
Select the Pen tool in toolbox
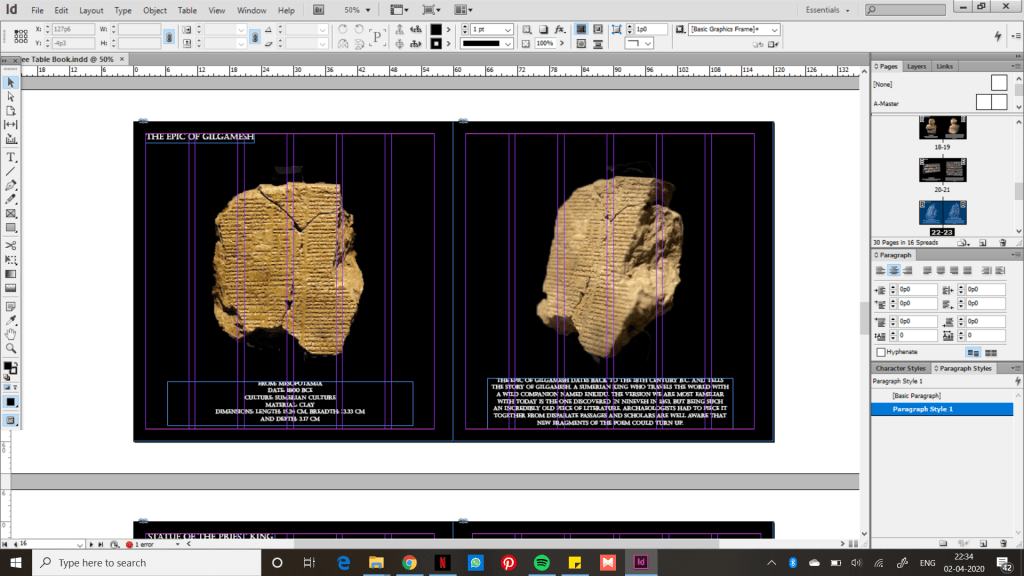[x=11, y=186]
